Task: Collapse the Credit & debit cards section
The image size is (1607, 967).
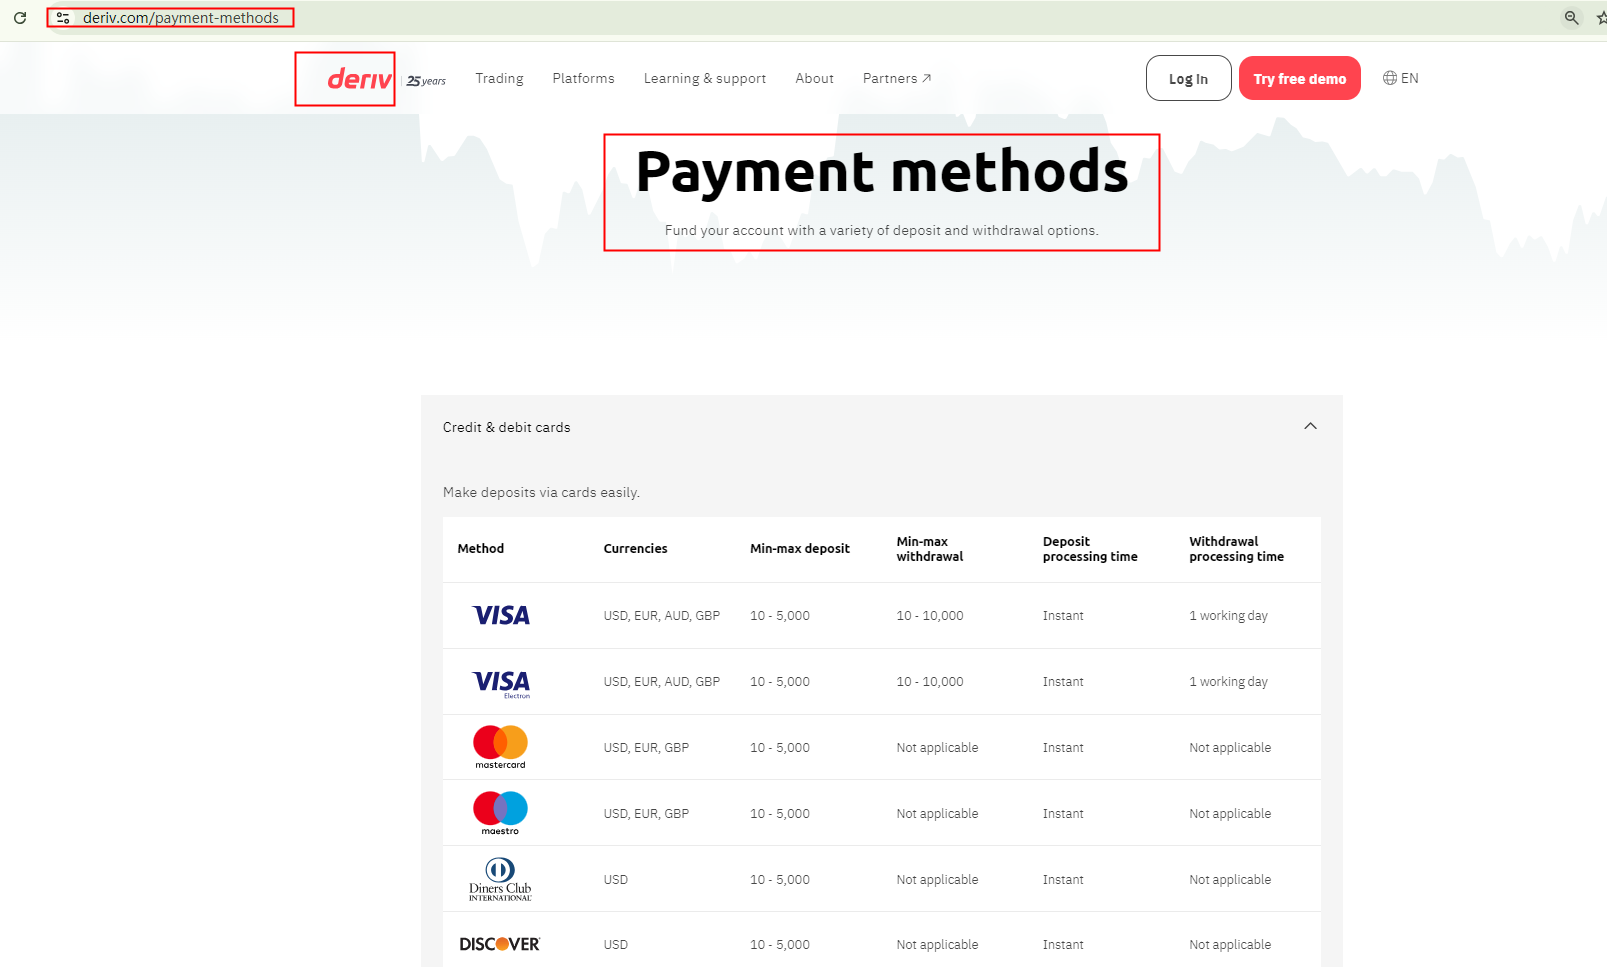Action: [1310, 426]
